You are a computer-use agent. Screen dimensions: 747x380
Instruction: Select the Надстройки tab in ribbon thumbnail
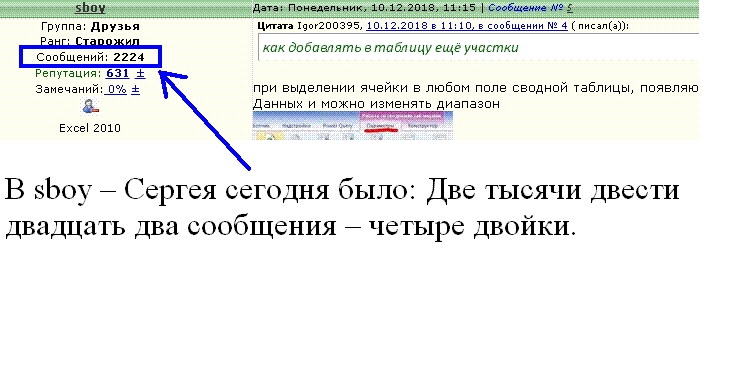click(296, 126)
